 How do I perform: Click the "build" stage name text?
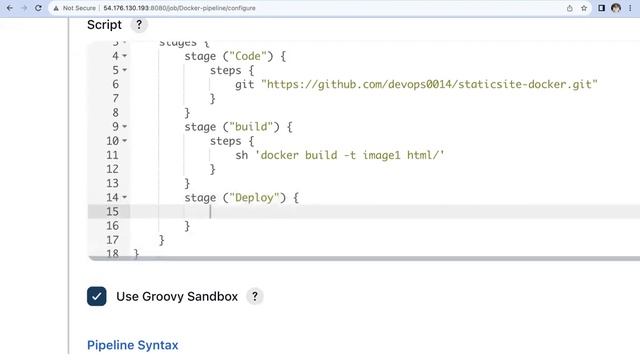pyautogui.click(x=251, y=127)
